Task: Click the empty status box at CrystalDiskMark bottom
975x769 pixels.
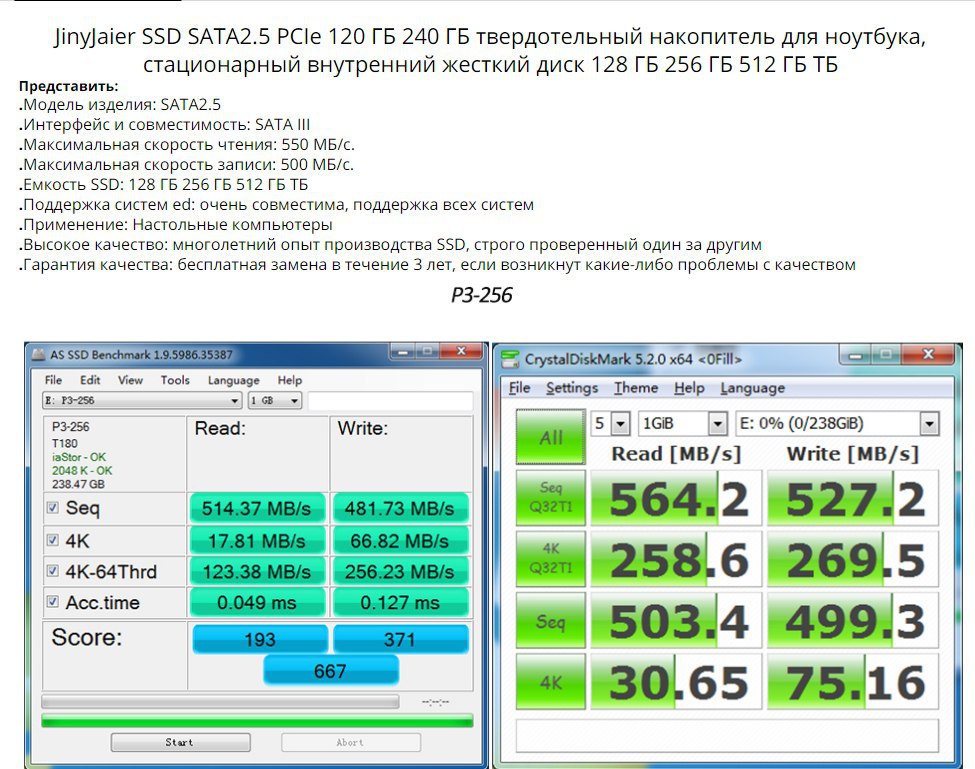Action: pyautogui.click(x=727, y=736)
